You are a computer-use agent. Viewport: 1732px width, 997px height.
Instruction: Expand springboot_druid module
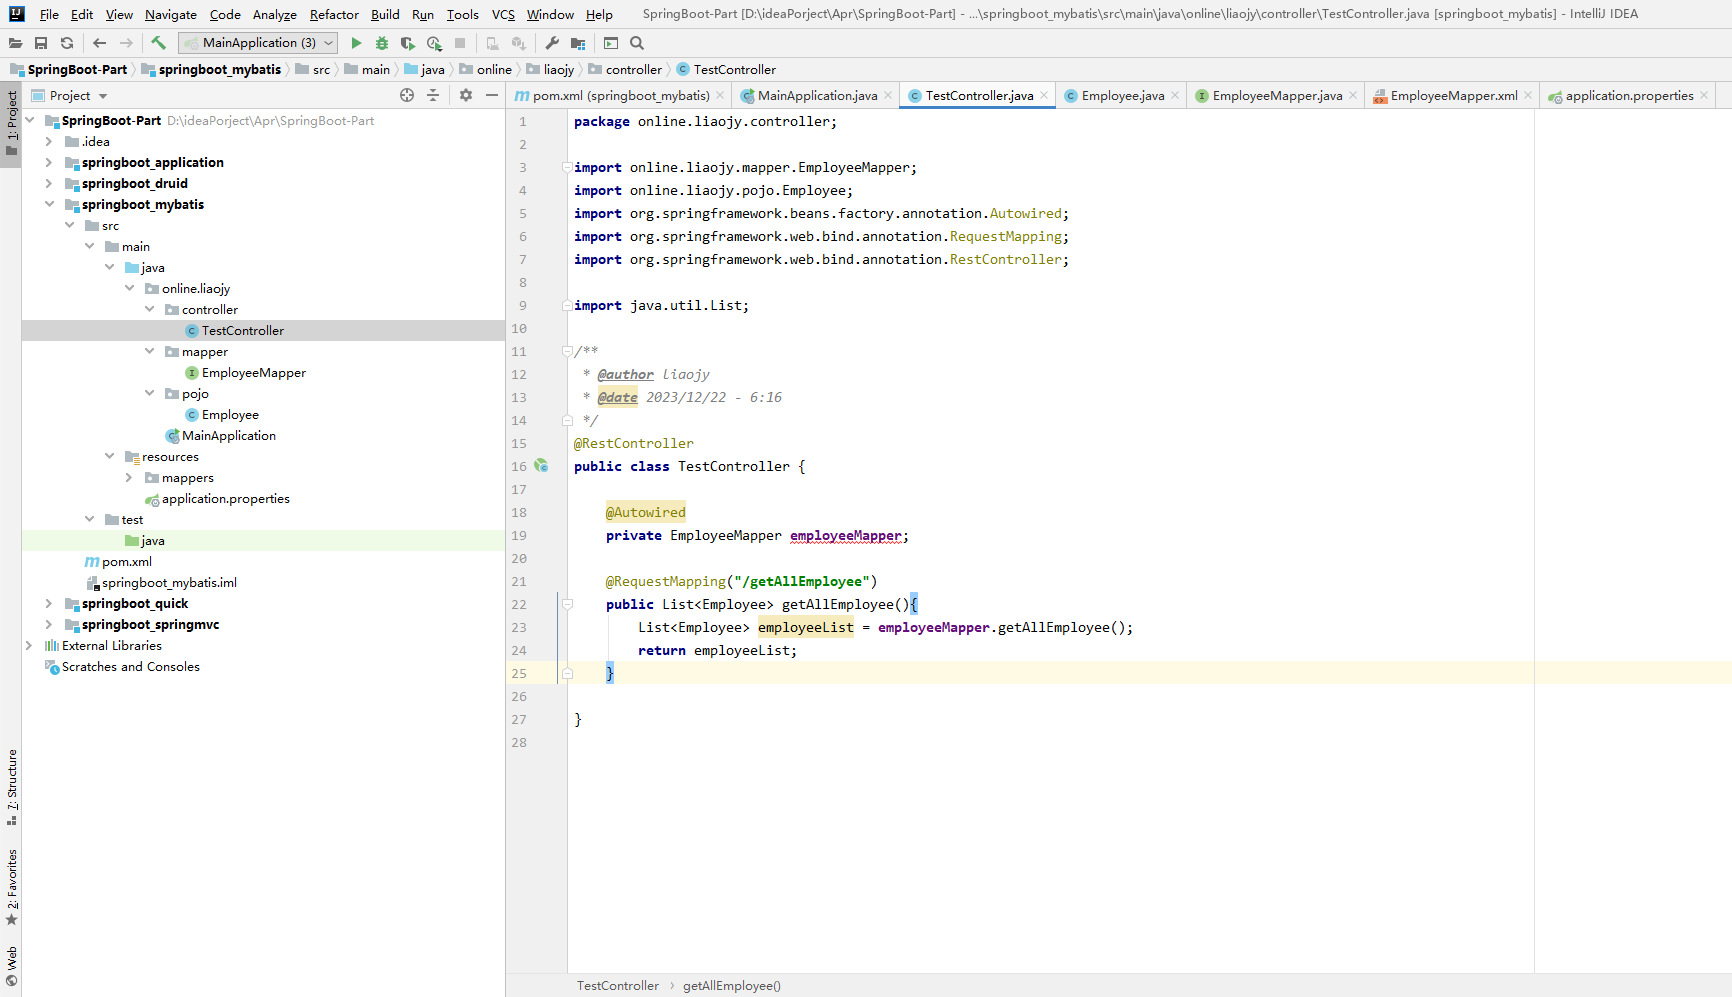click(49, 183)
